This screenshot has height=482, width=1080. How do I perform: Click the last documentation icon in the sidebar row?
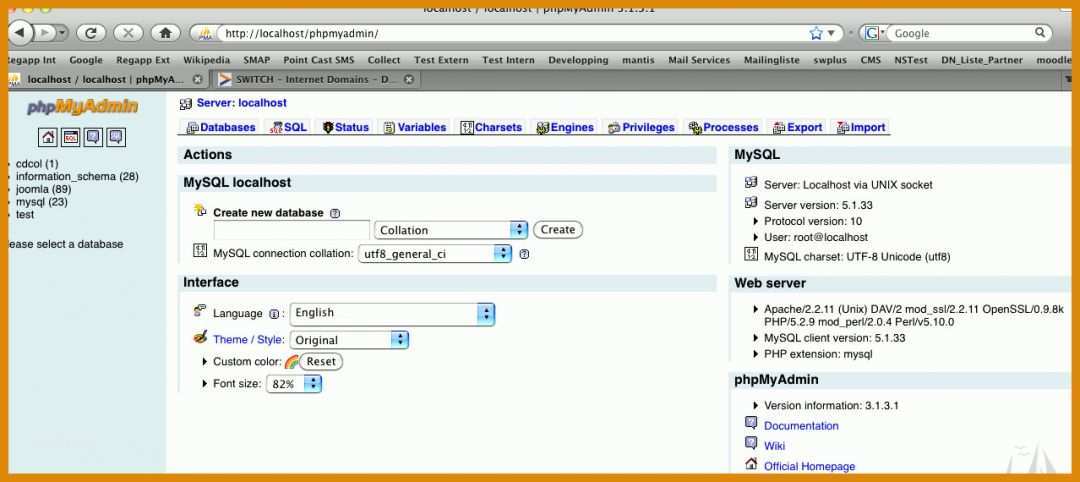point(116,137)
